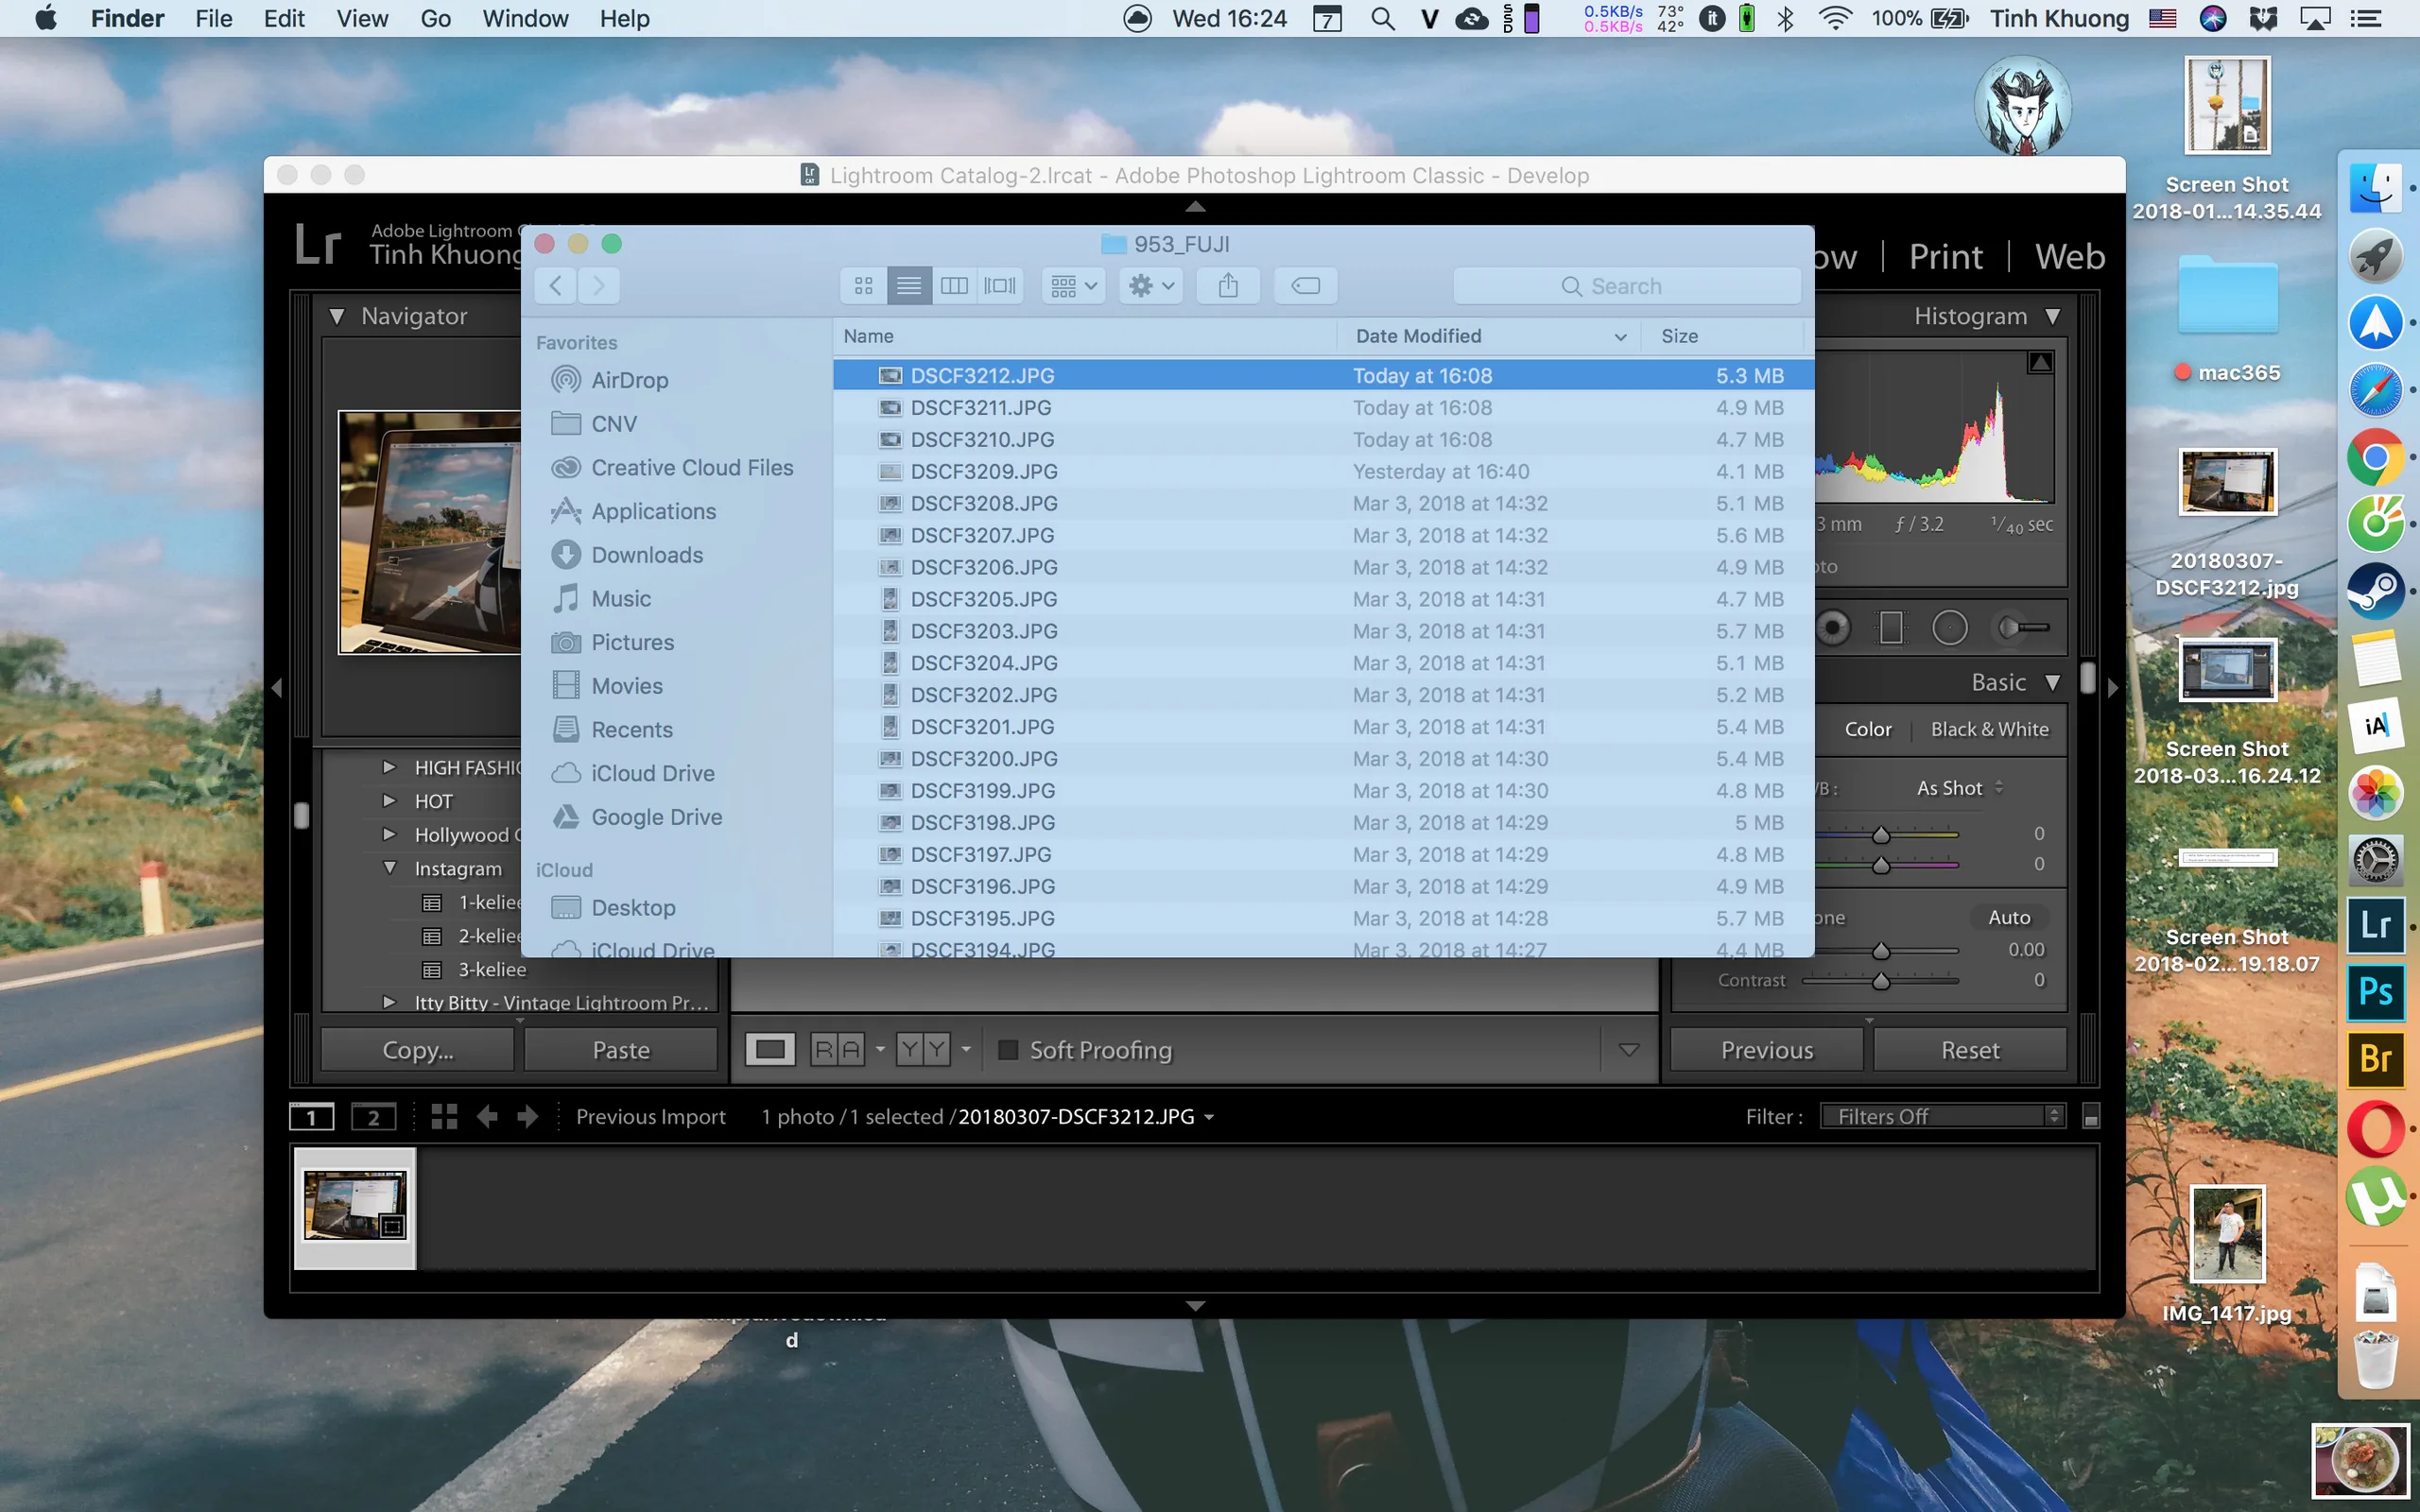2420x1512 pixels.
Task: Switch Finder to cover flow view
Action: (x=999, y=286)
